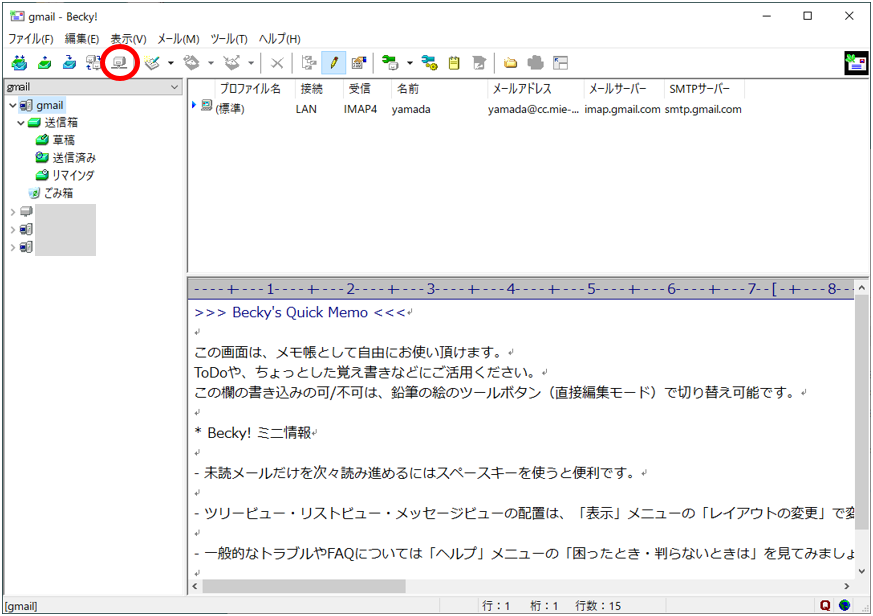Click the blue receive mail tray icon
The height and width of the screenshot is (616, 873).
point(69,62)
